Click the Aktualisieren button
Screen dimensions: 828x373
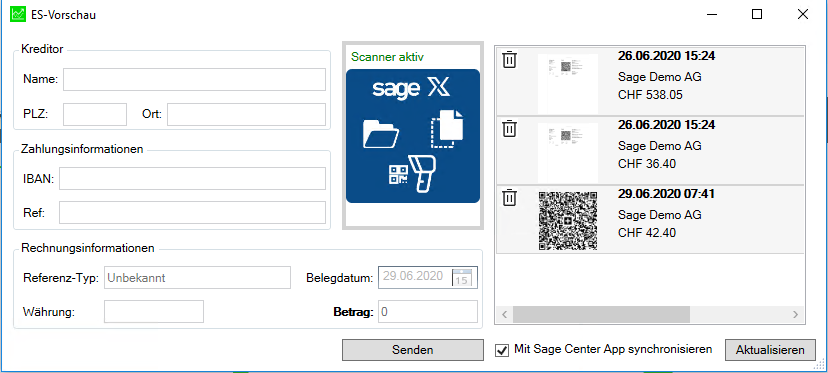point(770,350)
